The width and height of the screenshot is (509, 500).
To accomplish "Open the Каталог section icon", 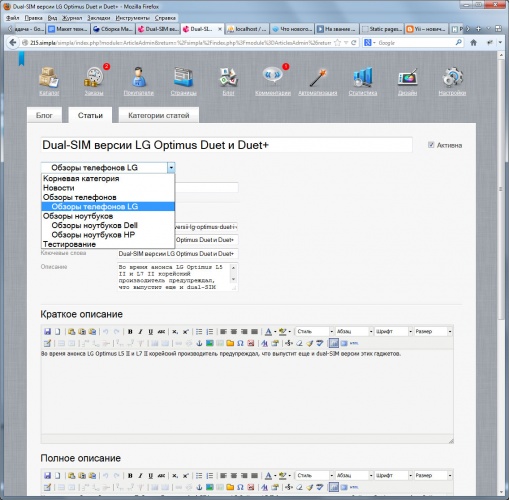I will pos(49,77).
